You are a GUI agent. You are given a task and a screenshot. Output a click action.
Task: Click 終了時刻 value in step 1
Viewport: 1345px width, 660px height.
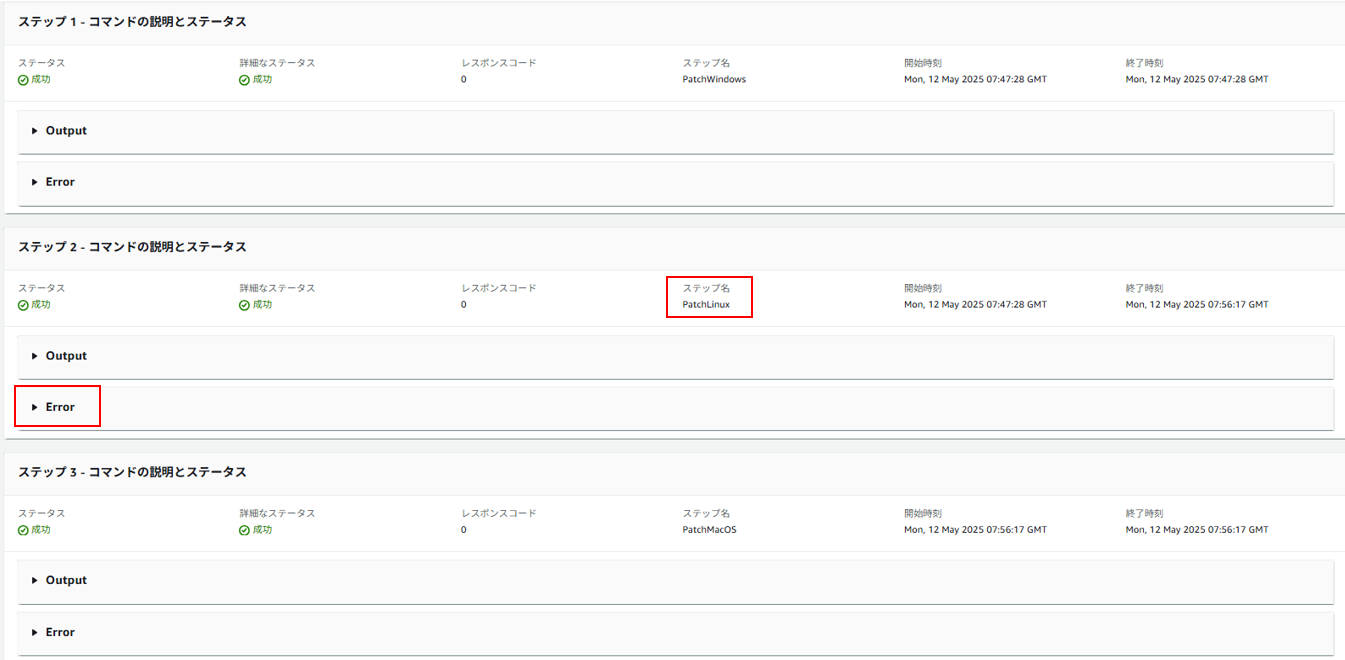tap(1197, 80)
